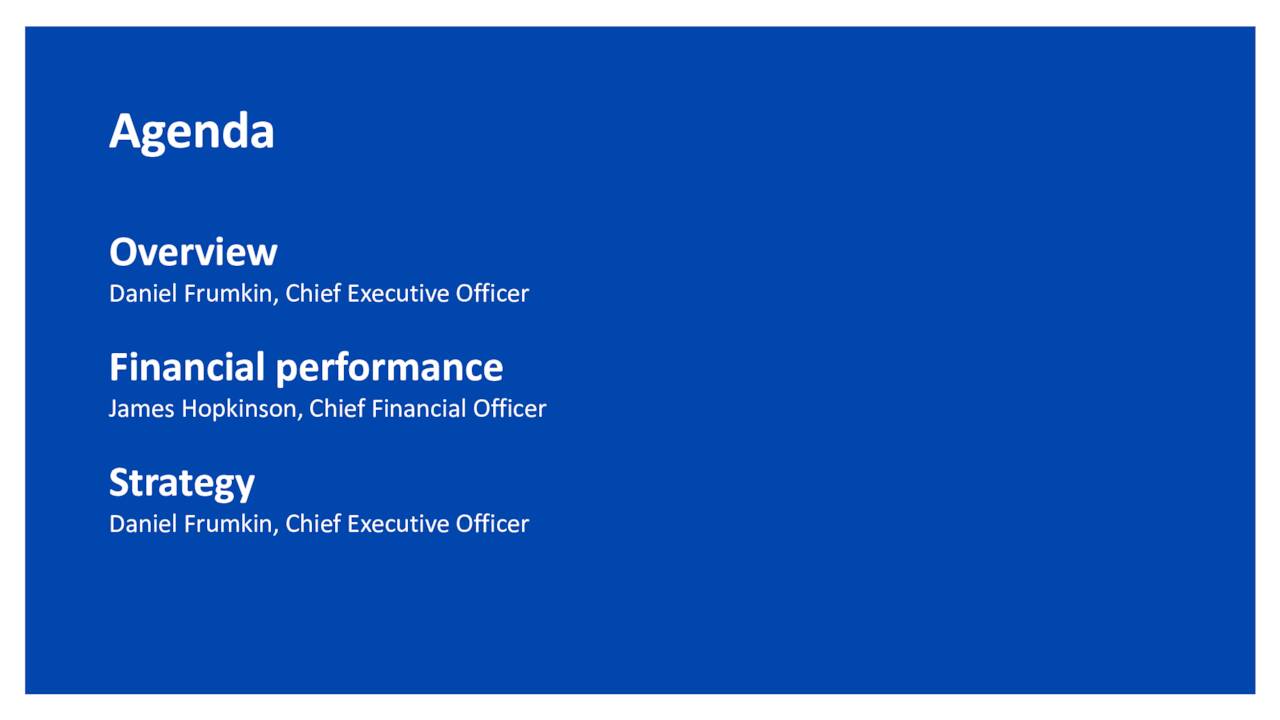Select the Overview heading
The image size is (1280, 720).
(x=193, y=252)
